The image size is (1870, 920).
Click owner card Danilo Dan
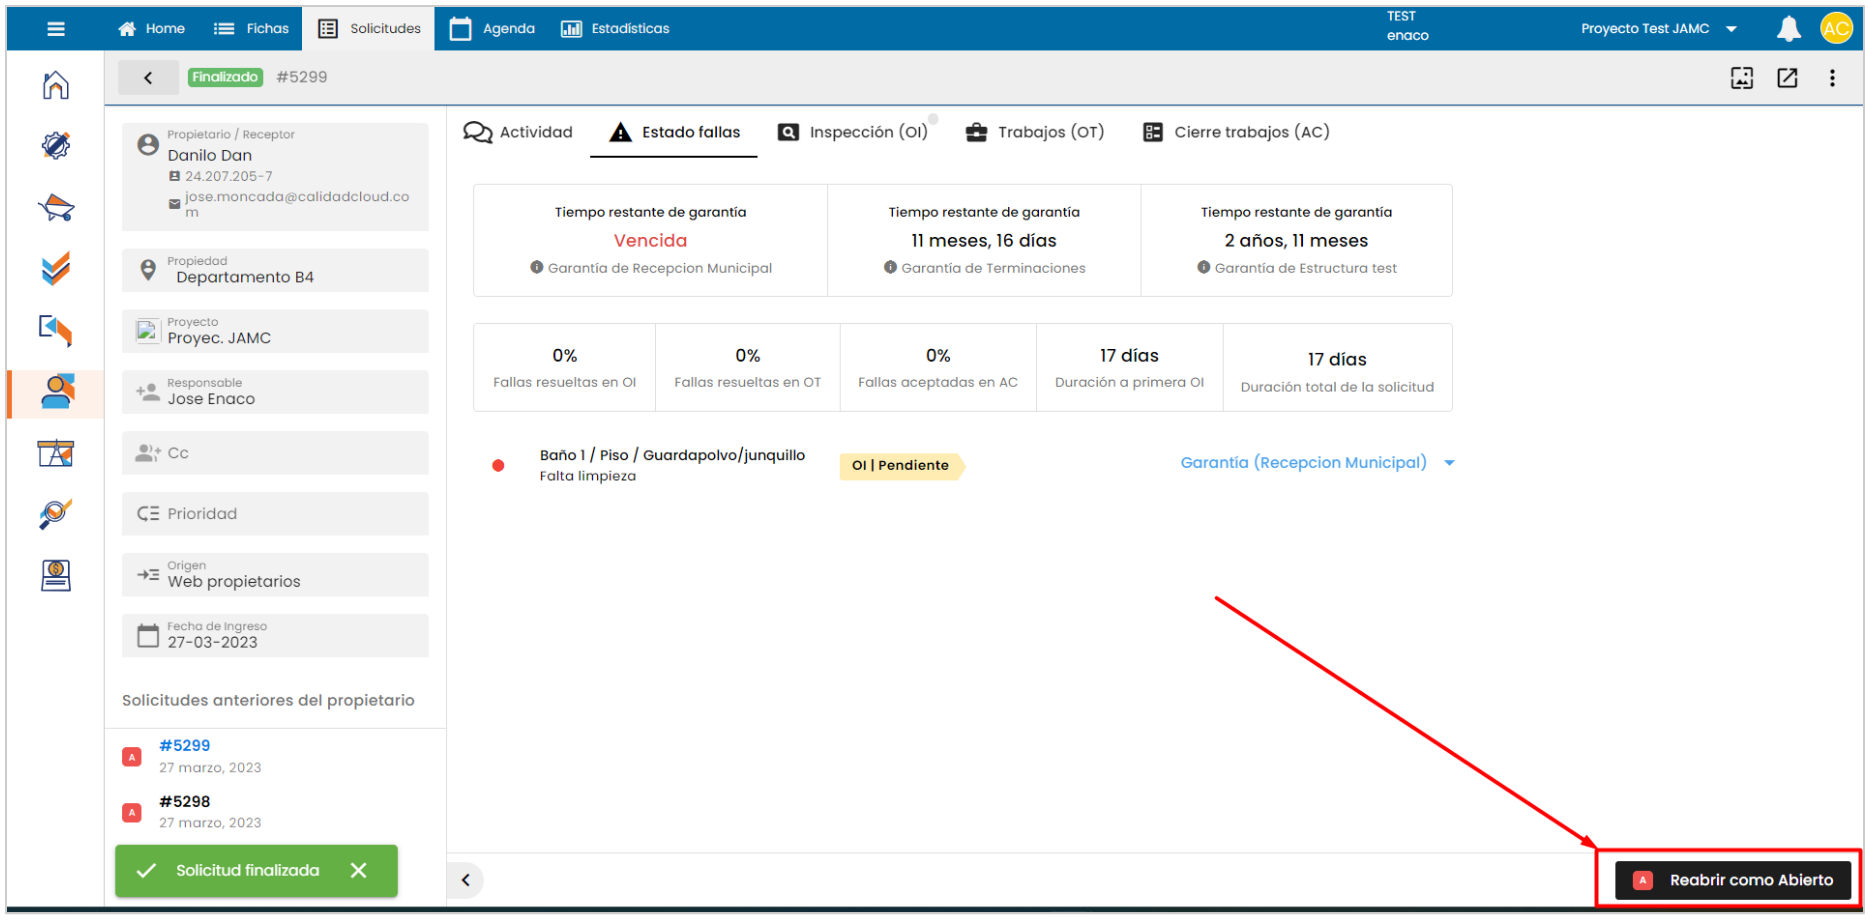coord(275,177)
